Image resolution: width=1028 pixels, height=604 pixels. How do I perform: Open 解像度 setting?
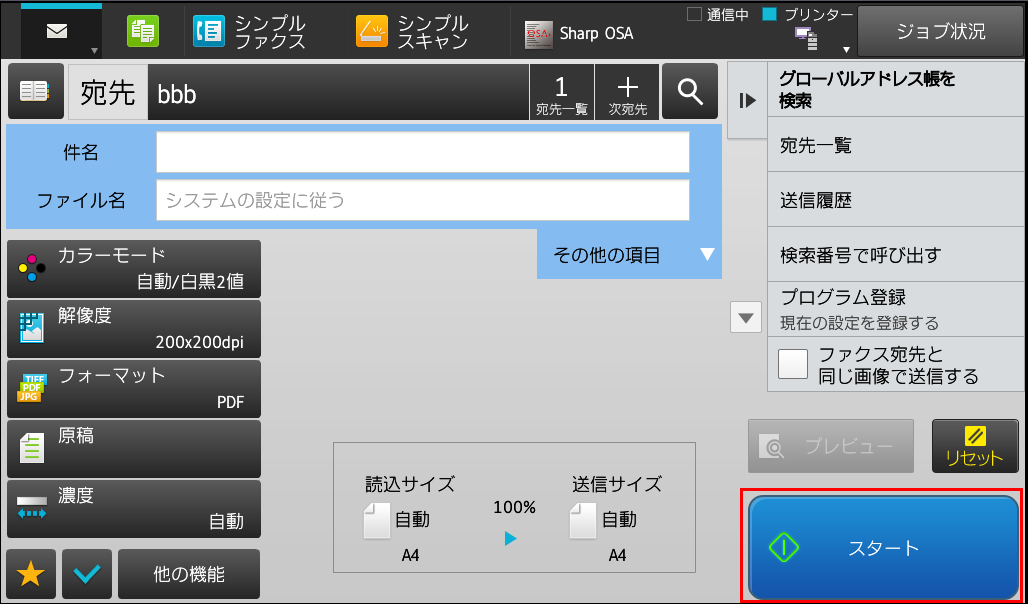[134, 329]
